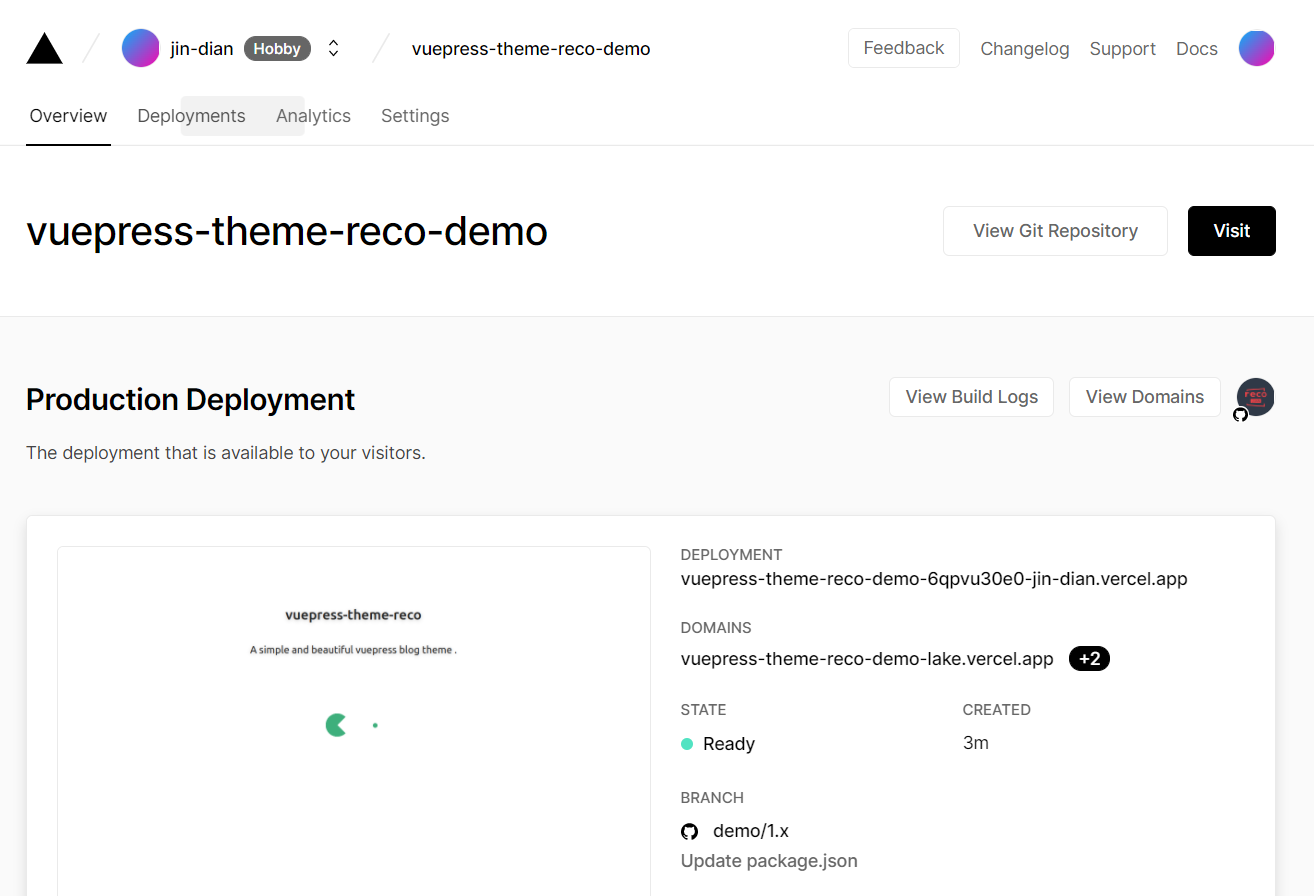This screenshot has width=1314, height=896.
Task: Open the user profile avatar menu
Action: click(1256, 48)
